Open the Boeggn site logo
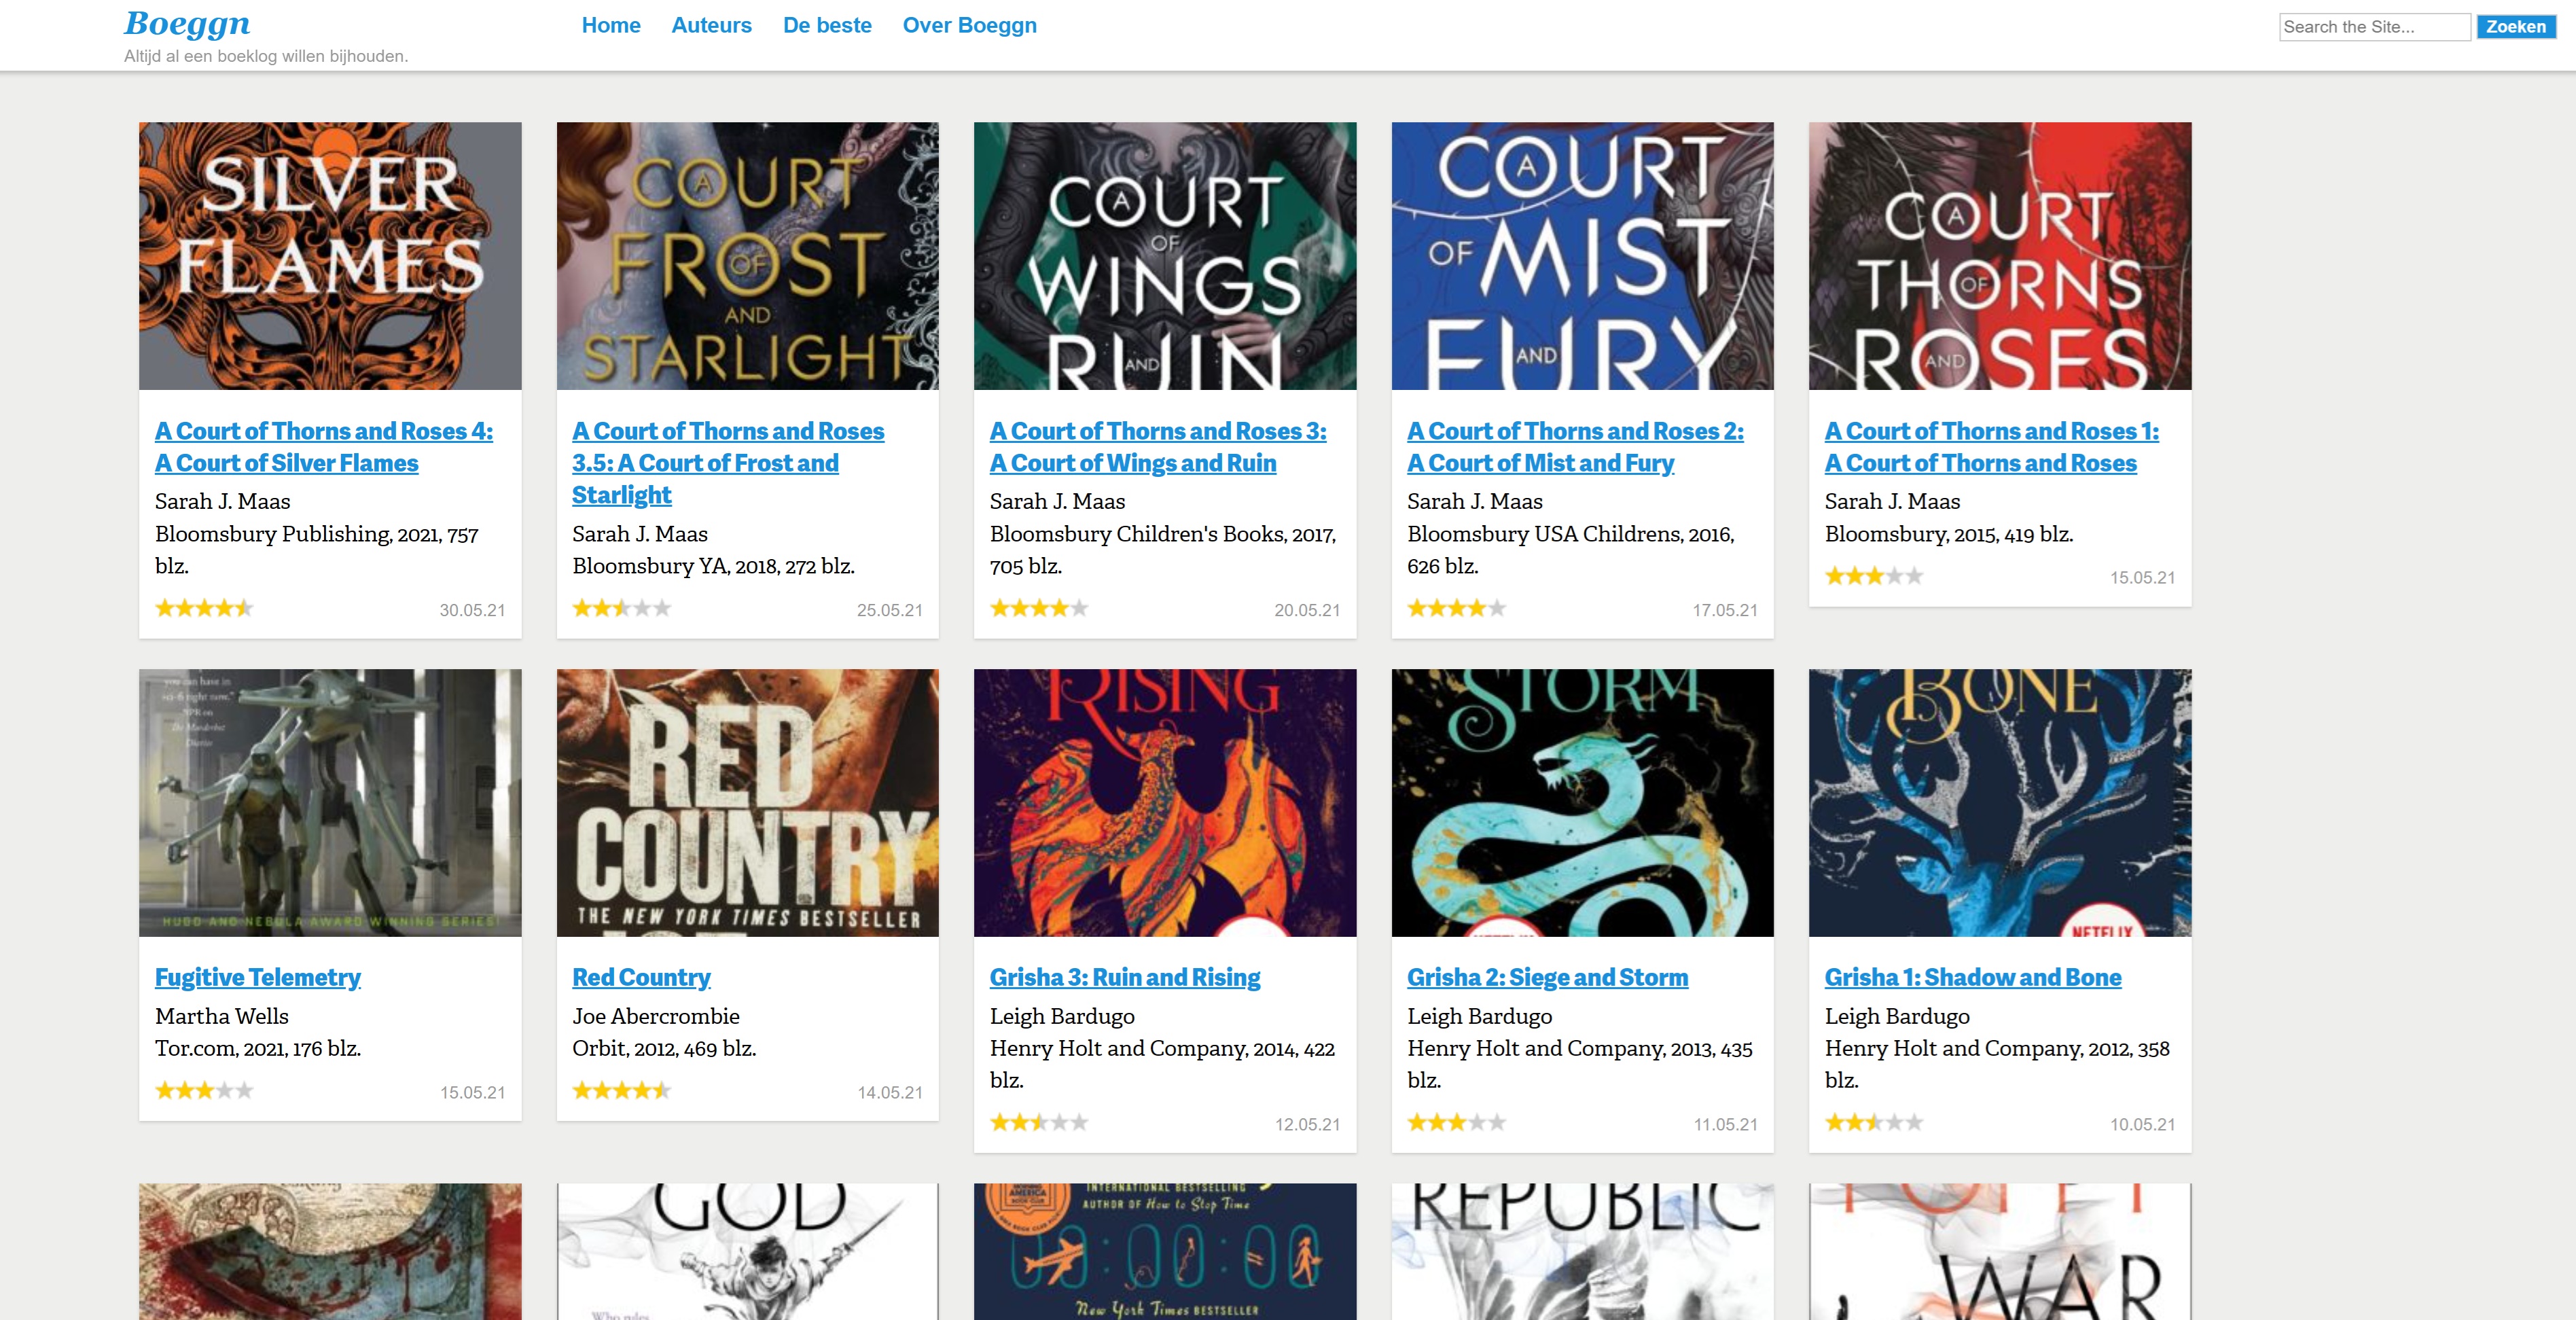Screen dimensions: 2576x1320 [187, 23]
